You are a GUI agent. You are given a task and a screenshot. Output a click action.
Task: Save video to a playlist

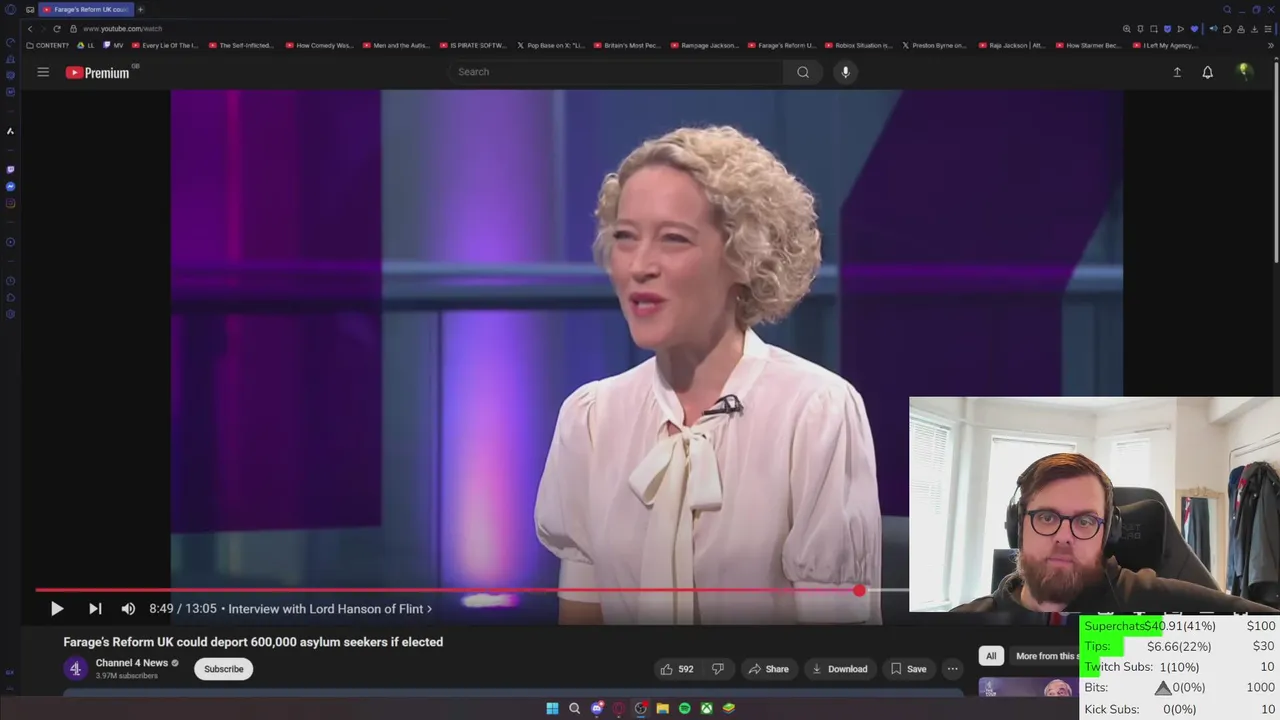[908, 669]
